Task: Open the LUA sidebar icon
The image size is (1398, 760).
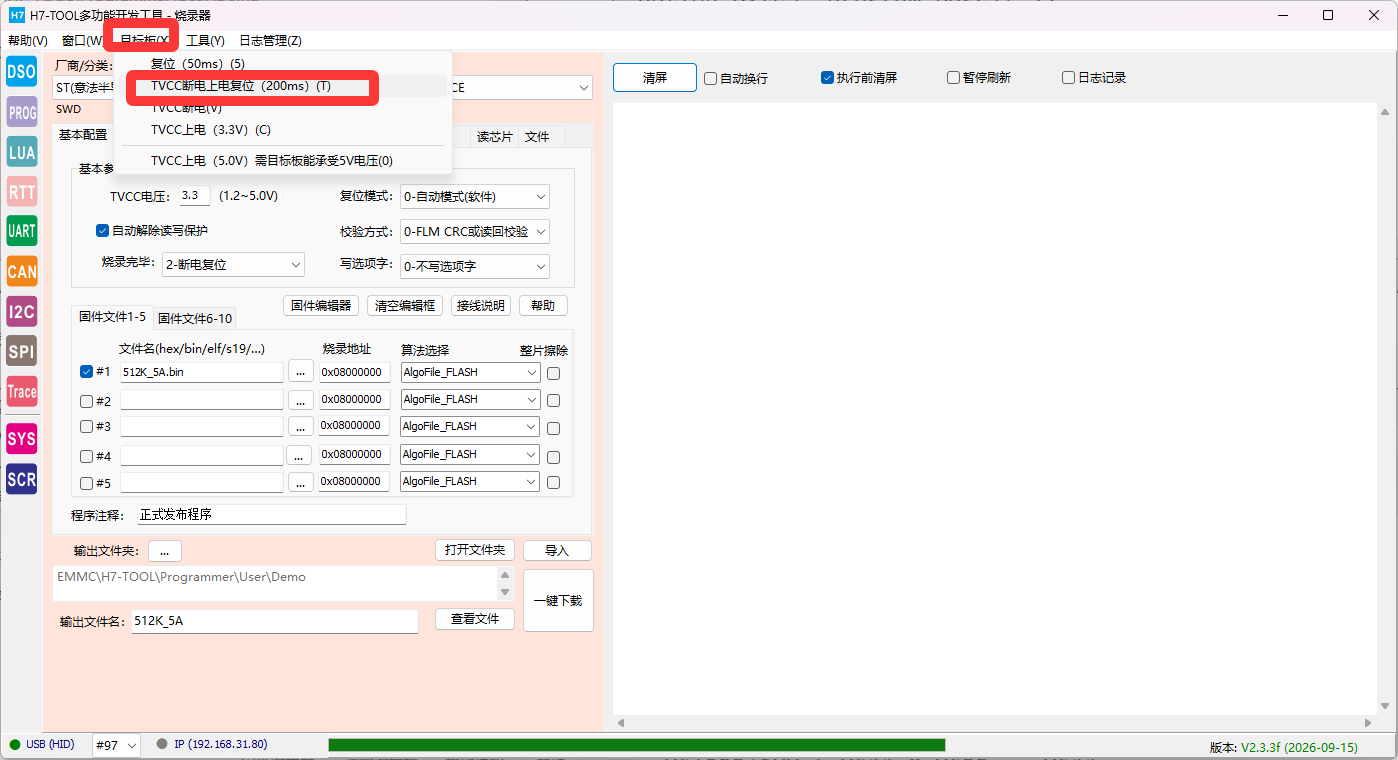Action: point(22,152)
